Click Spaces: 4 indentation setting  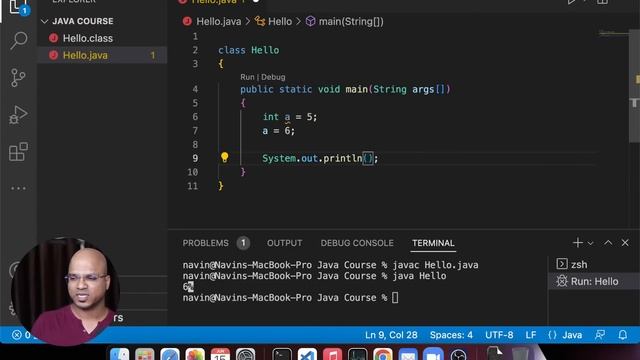pos(451,335)
